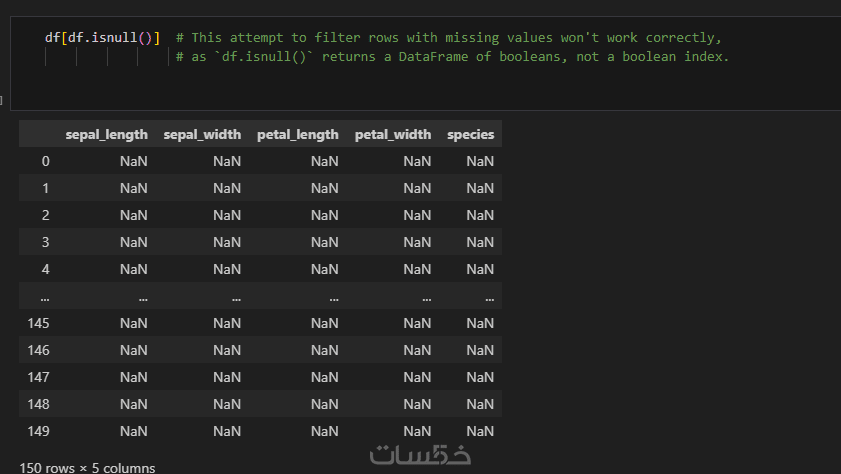Click the petal_length column header
This screenshot has height=474, width=841.
[x=297, y=134]
